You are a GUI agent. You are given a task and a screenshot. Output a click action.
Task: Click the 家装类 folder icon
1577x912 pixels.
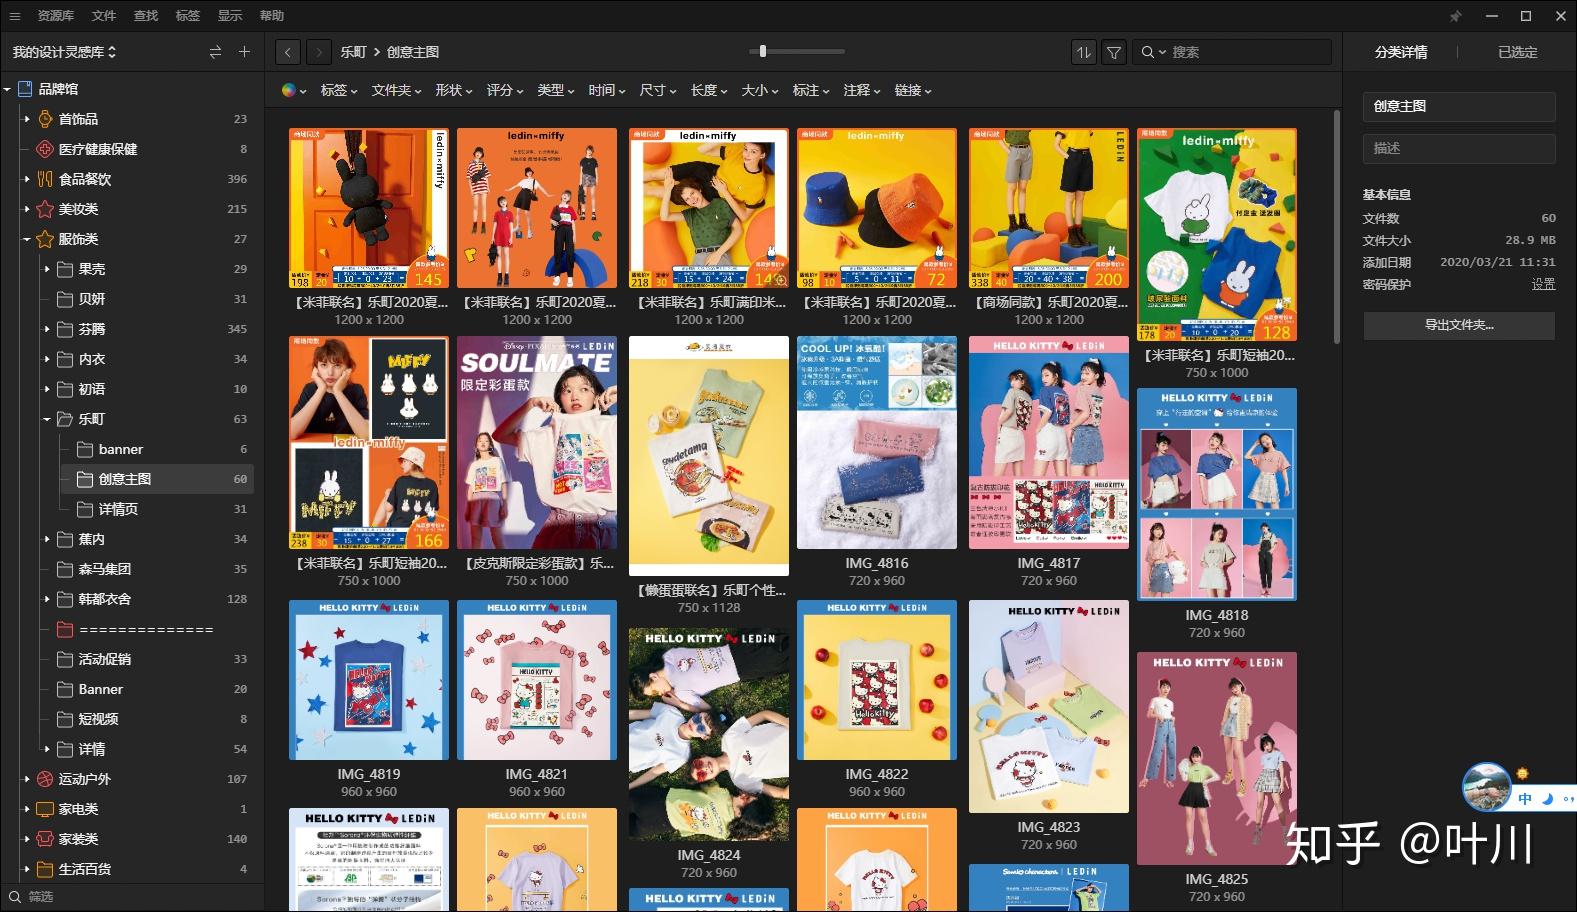click(45, 839)
